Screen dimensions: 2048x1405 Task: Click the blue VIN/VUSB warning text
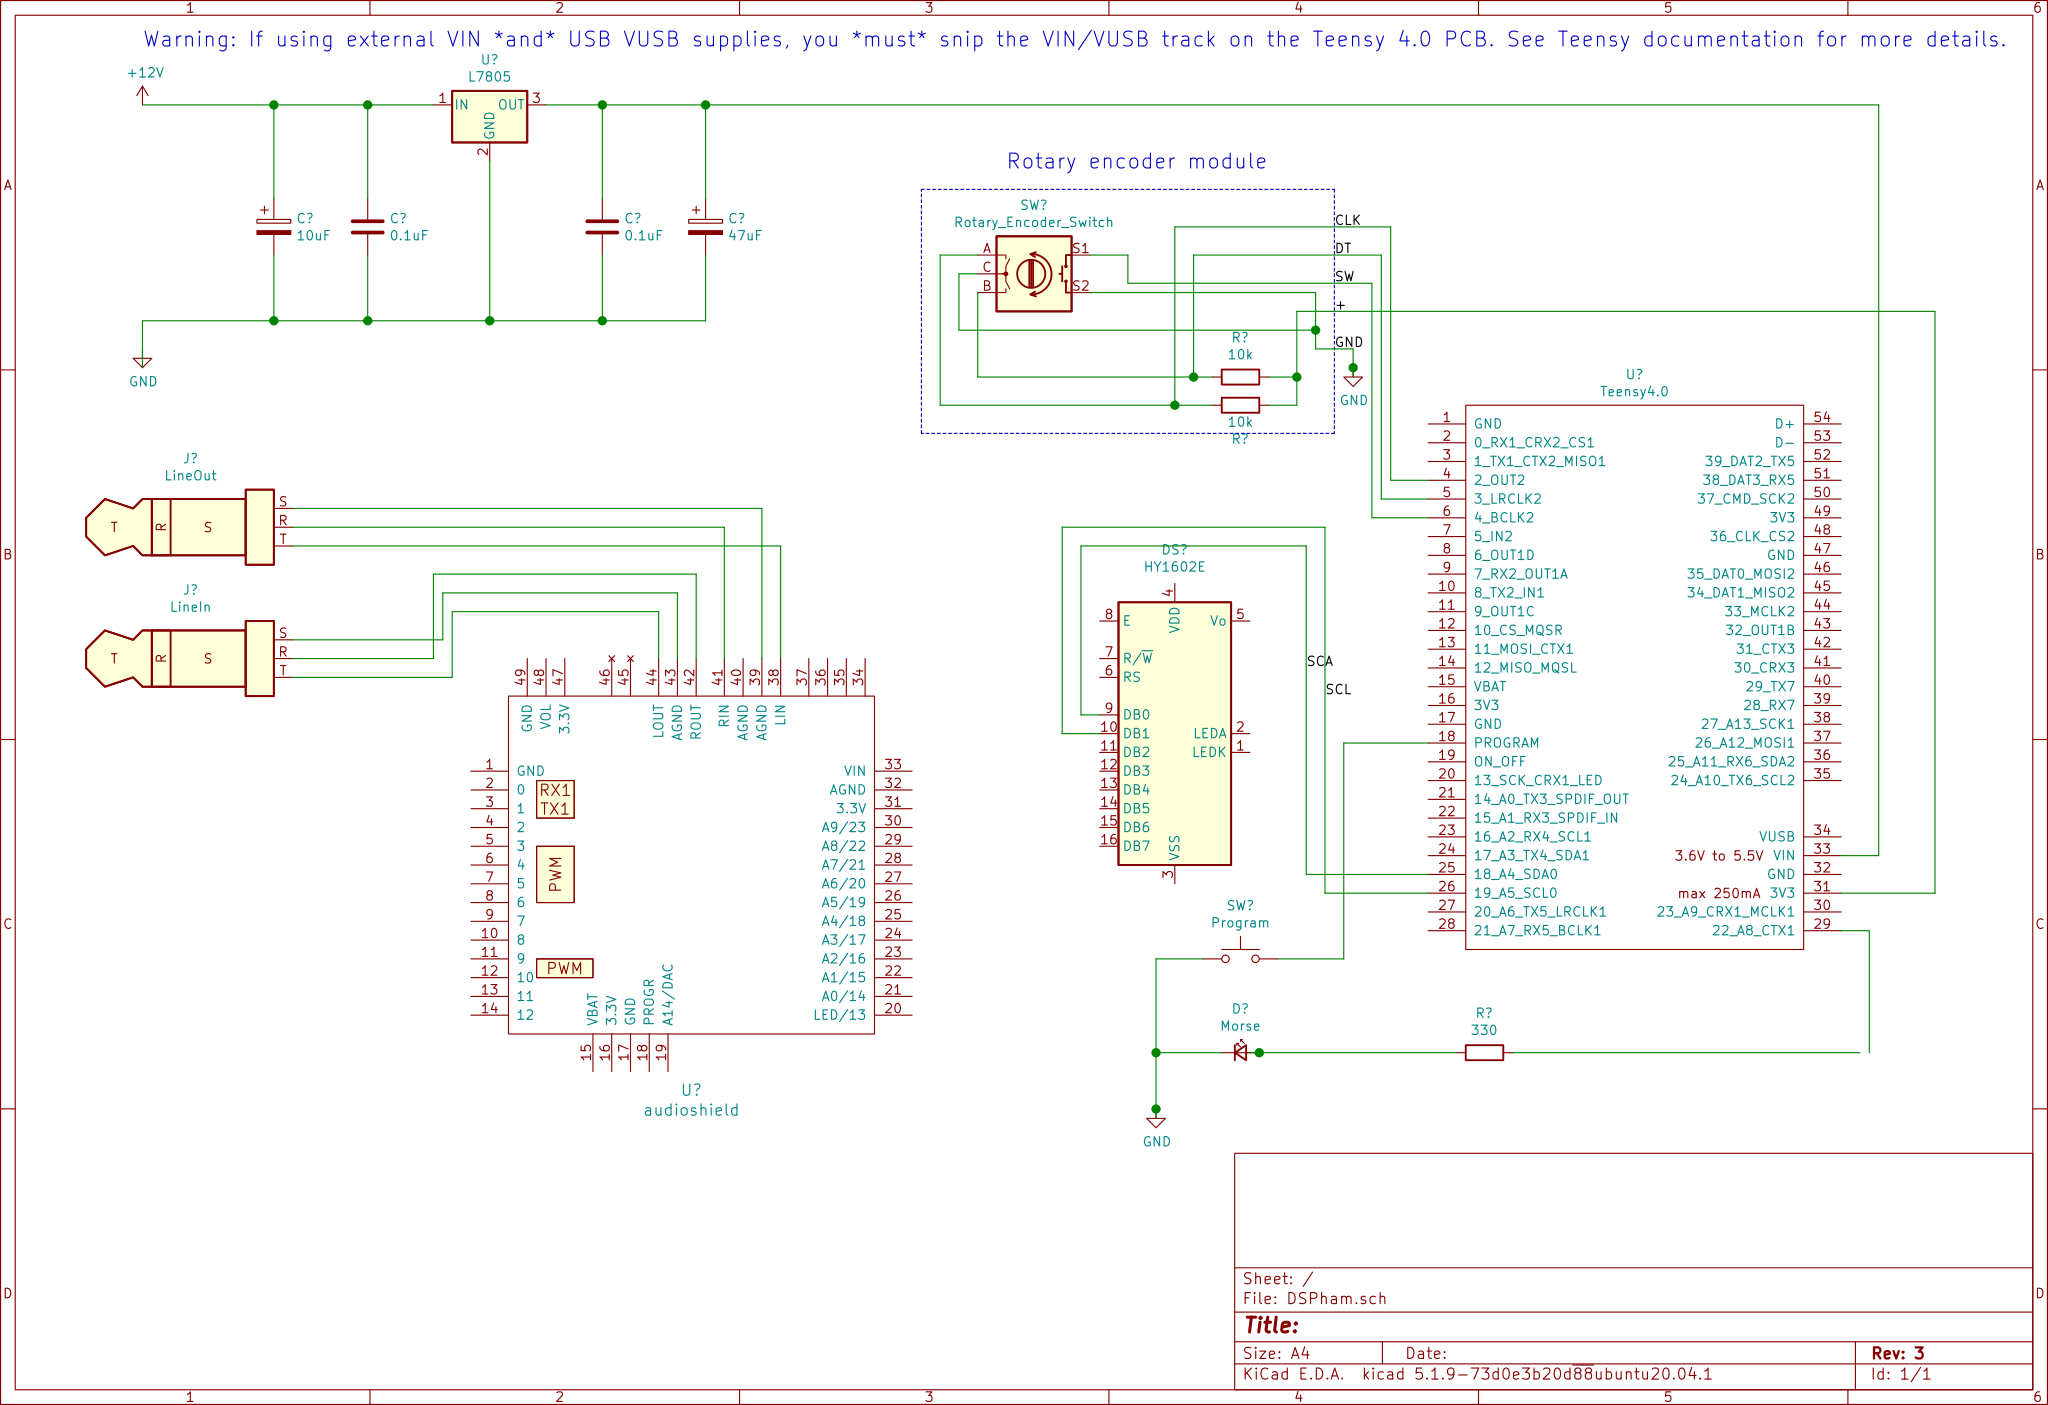(1074, 40)
